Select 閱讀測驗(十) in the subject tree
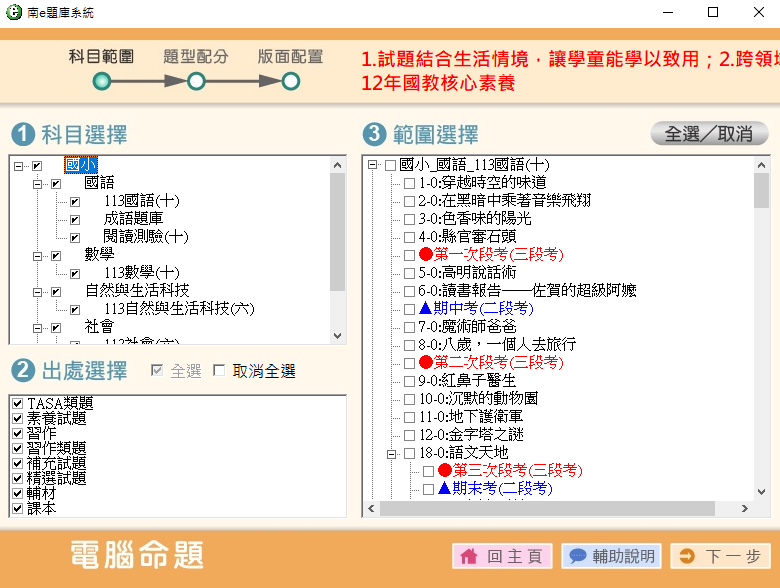 coord(146,237)
